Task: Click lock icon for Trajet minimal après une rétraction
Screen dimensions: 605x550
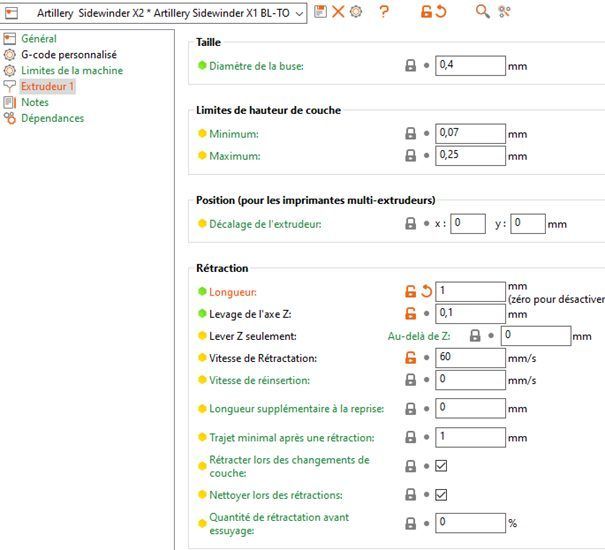Action: coord(411,437)
